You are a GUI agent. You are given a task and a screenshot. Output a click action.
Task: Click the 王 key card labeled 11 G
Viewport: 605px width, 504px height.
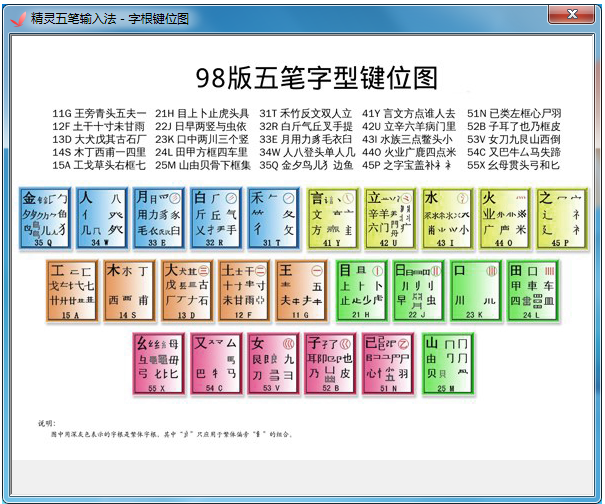302,291
